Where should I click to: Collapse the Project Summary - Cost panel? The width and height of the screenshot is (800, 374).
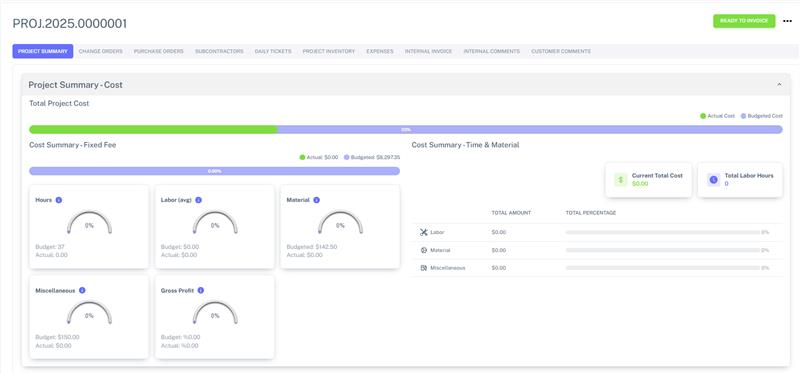779,85
